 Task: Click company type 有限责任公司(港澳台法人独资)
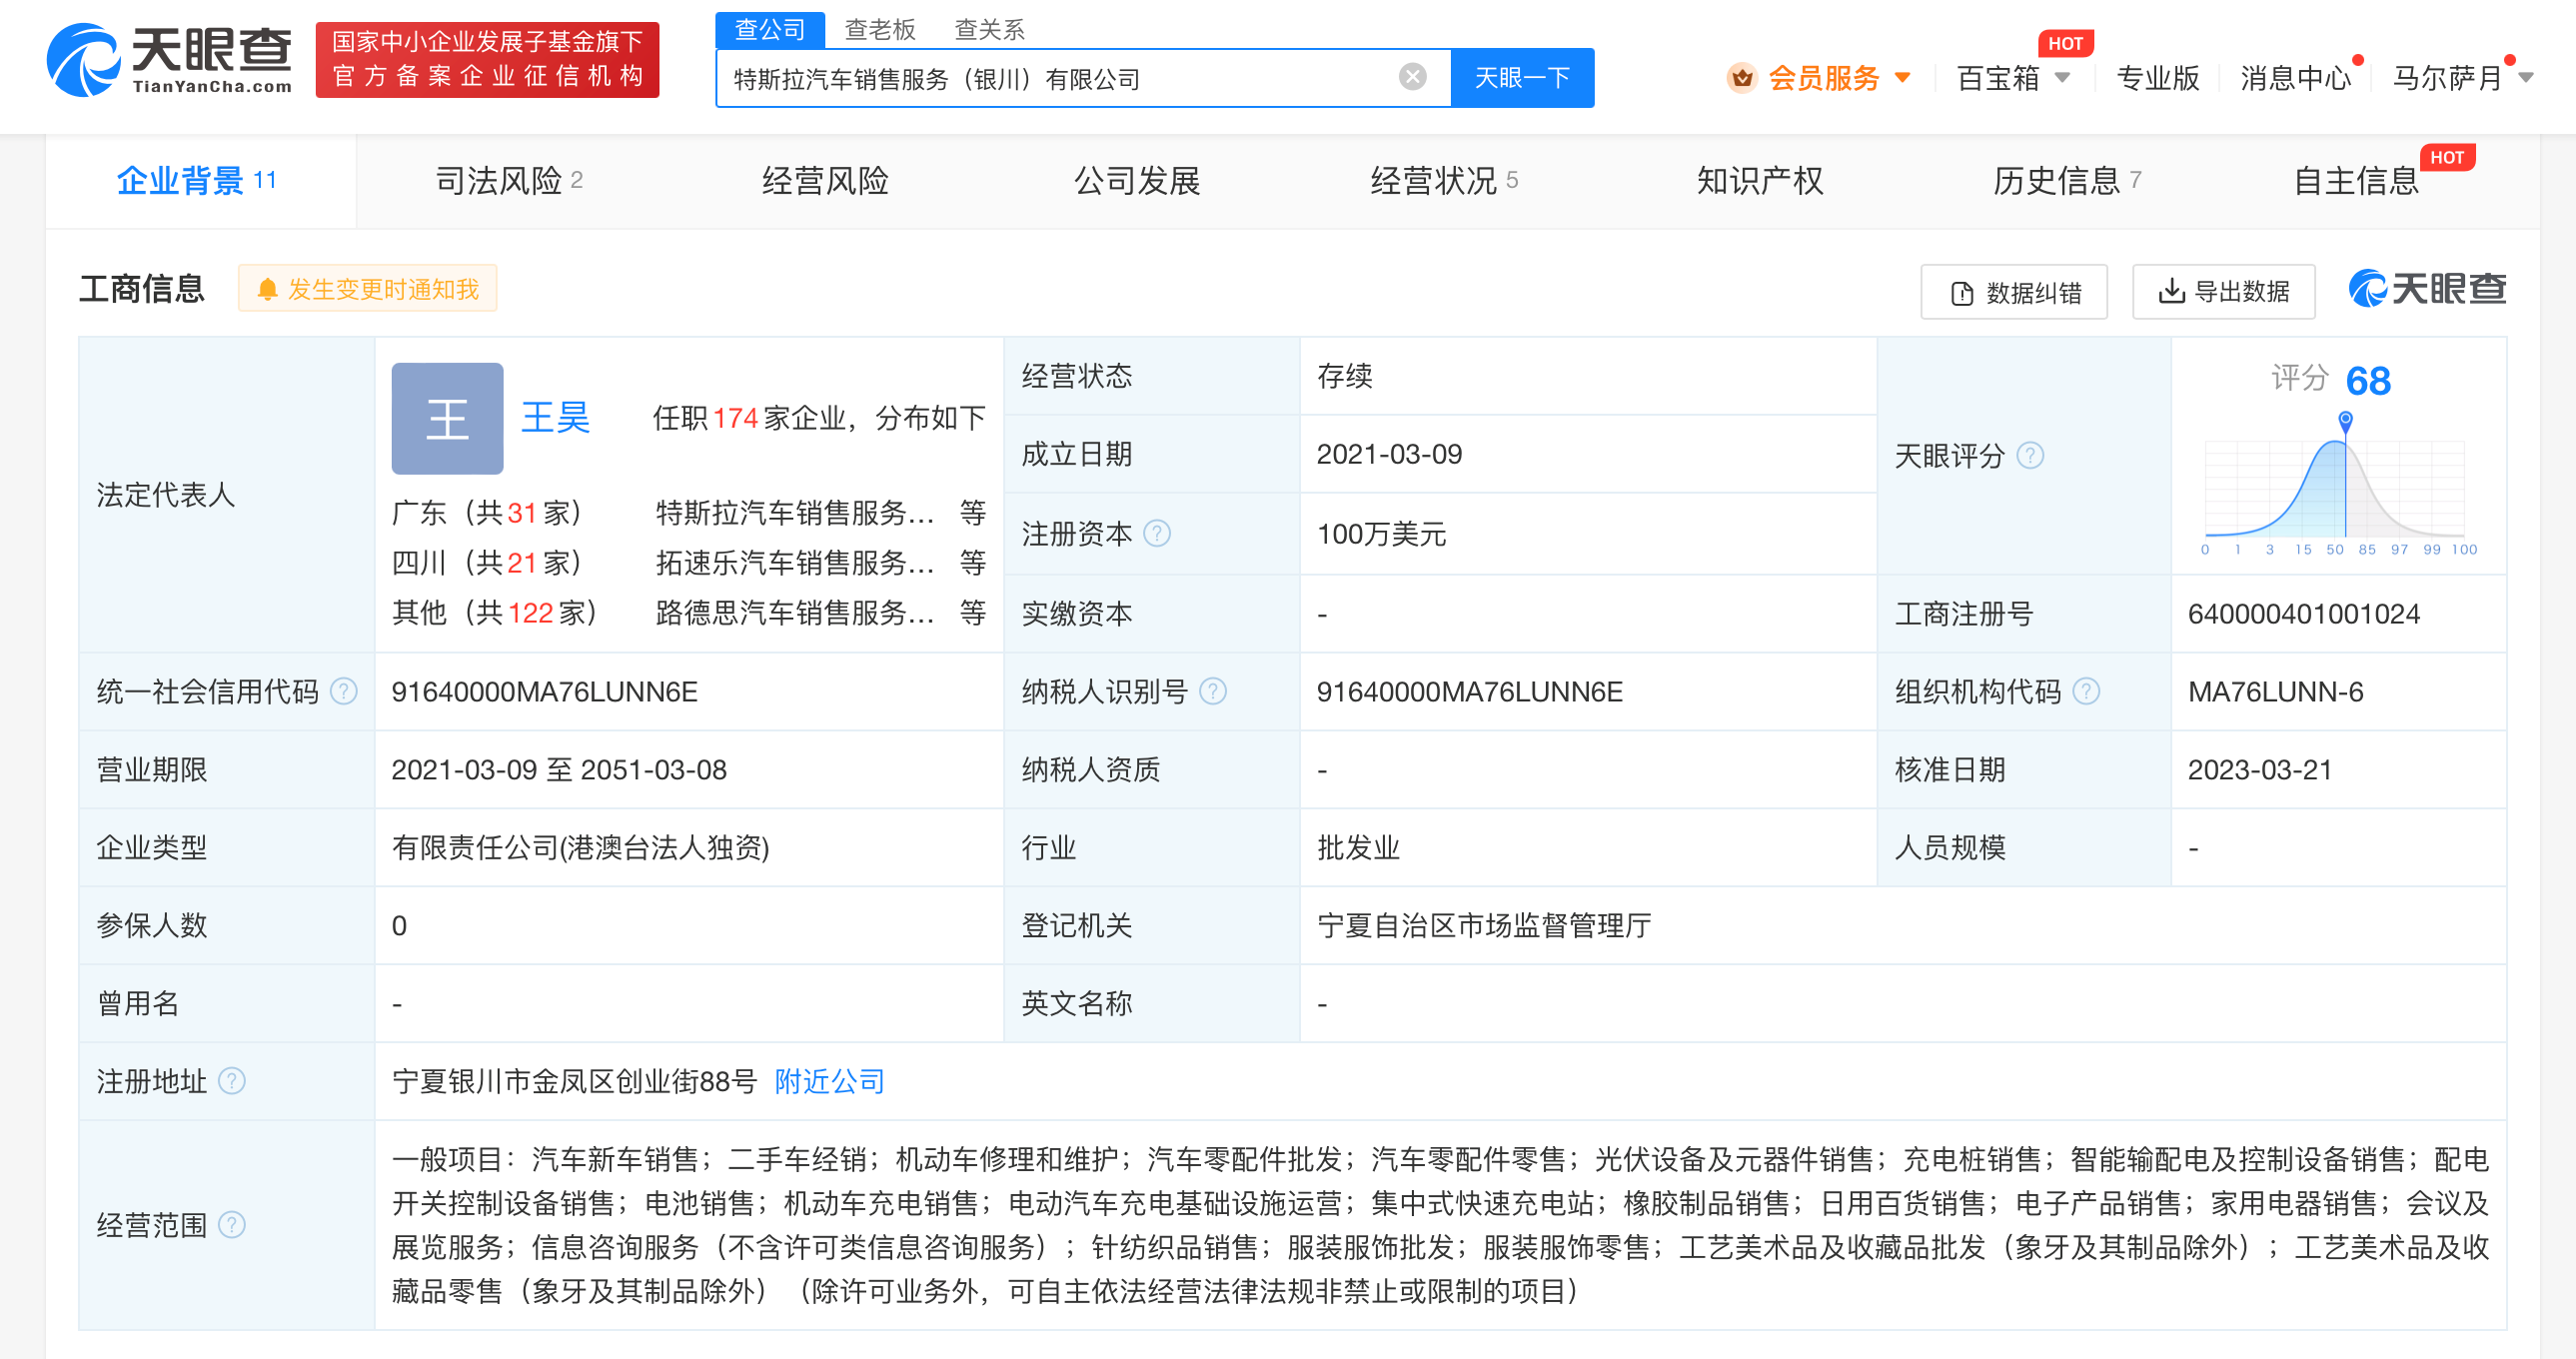(580, 848)
